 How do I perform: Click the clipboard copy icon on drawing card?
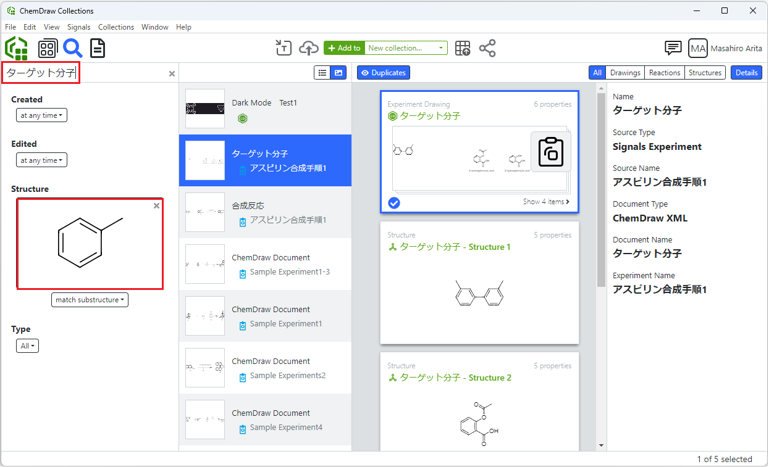550,151
